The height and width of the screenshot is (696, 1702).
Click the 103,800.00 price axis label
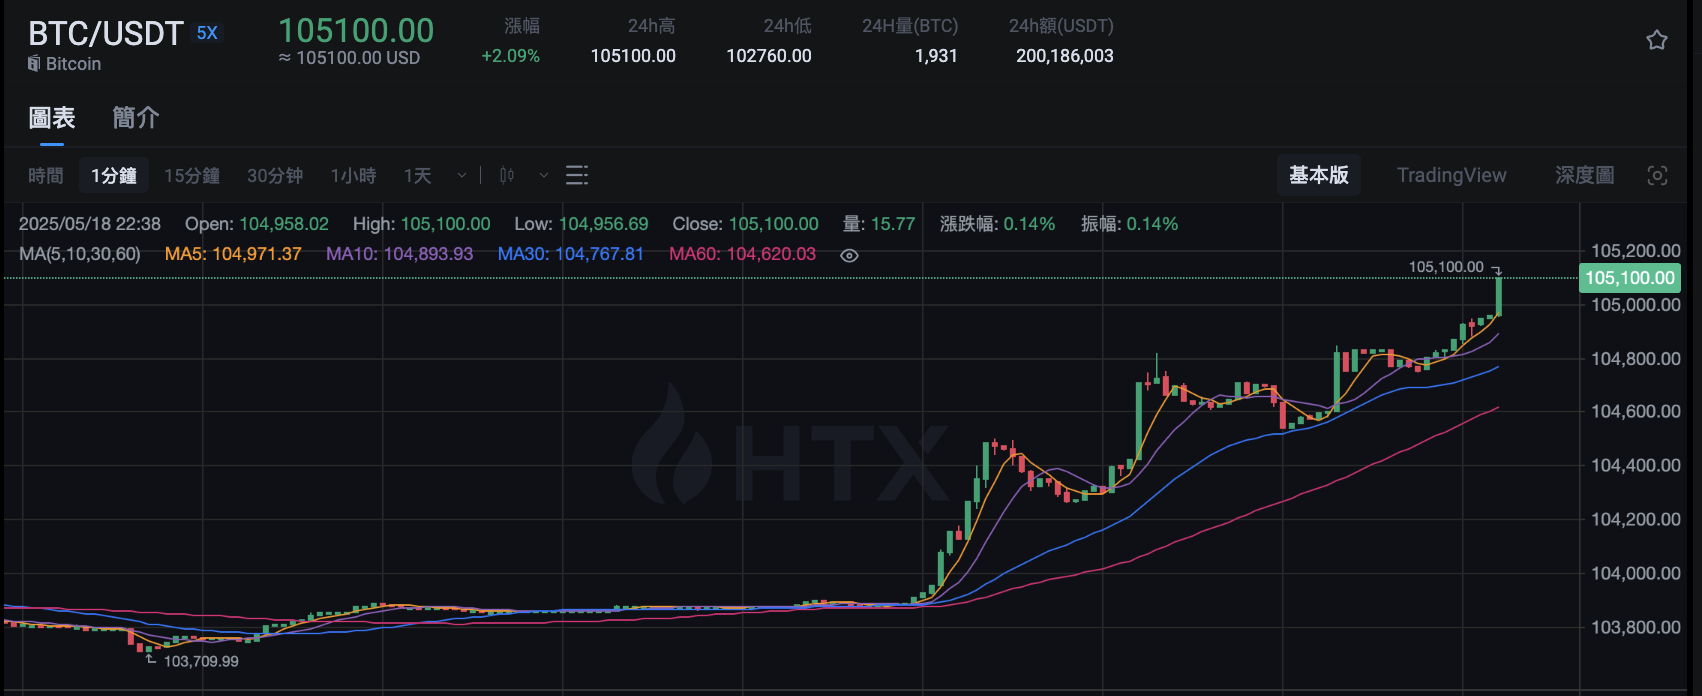pos(1636,627)
